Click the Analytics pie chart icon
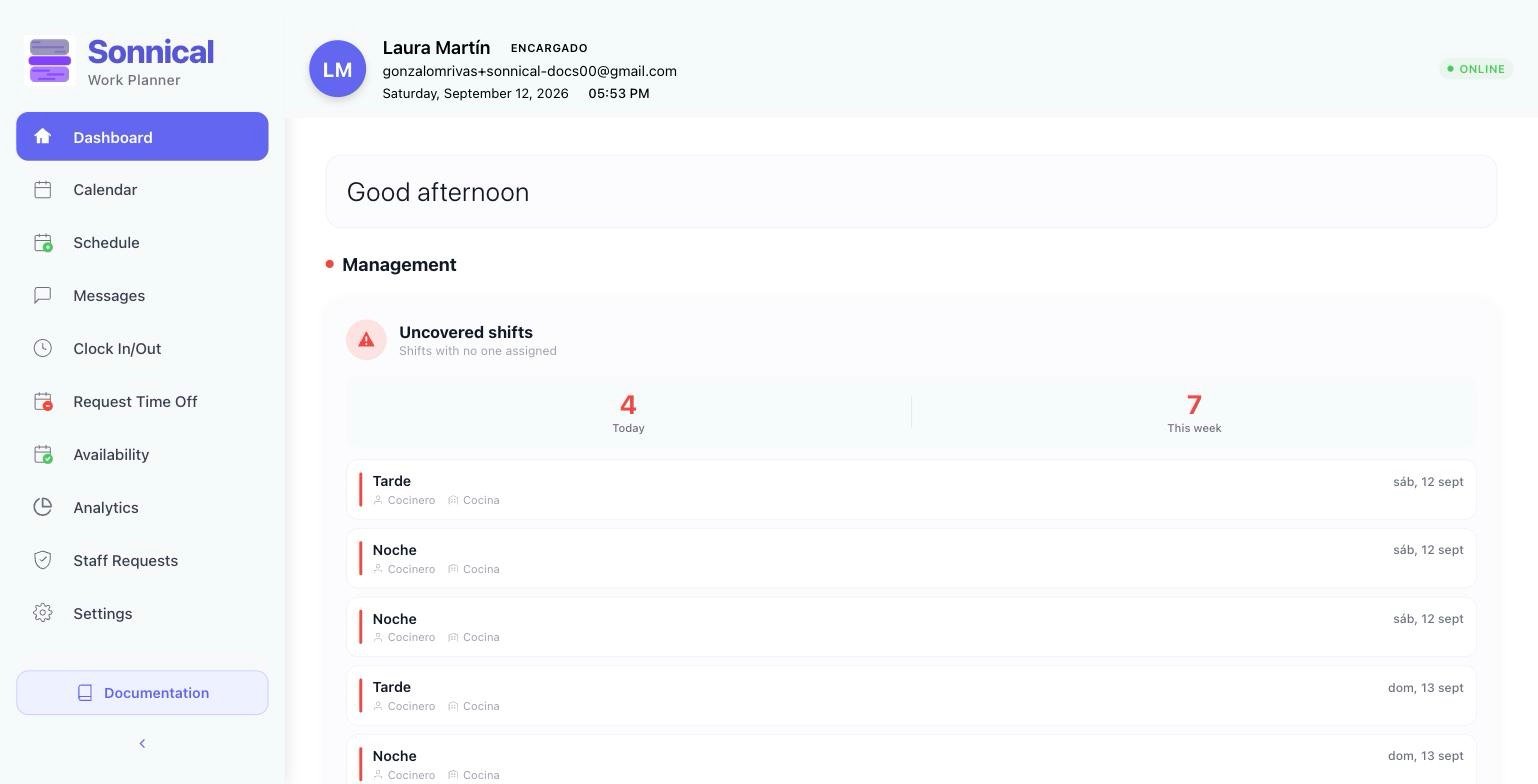Image resolution: width=1538 pixels, height=784 pixels. 42,507
